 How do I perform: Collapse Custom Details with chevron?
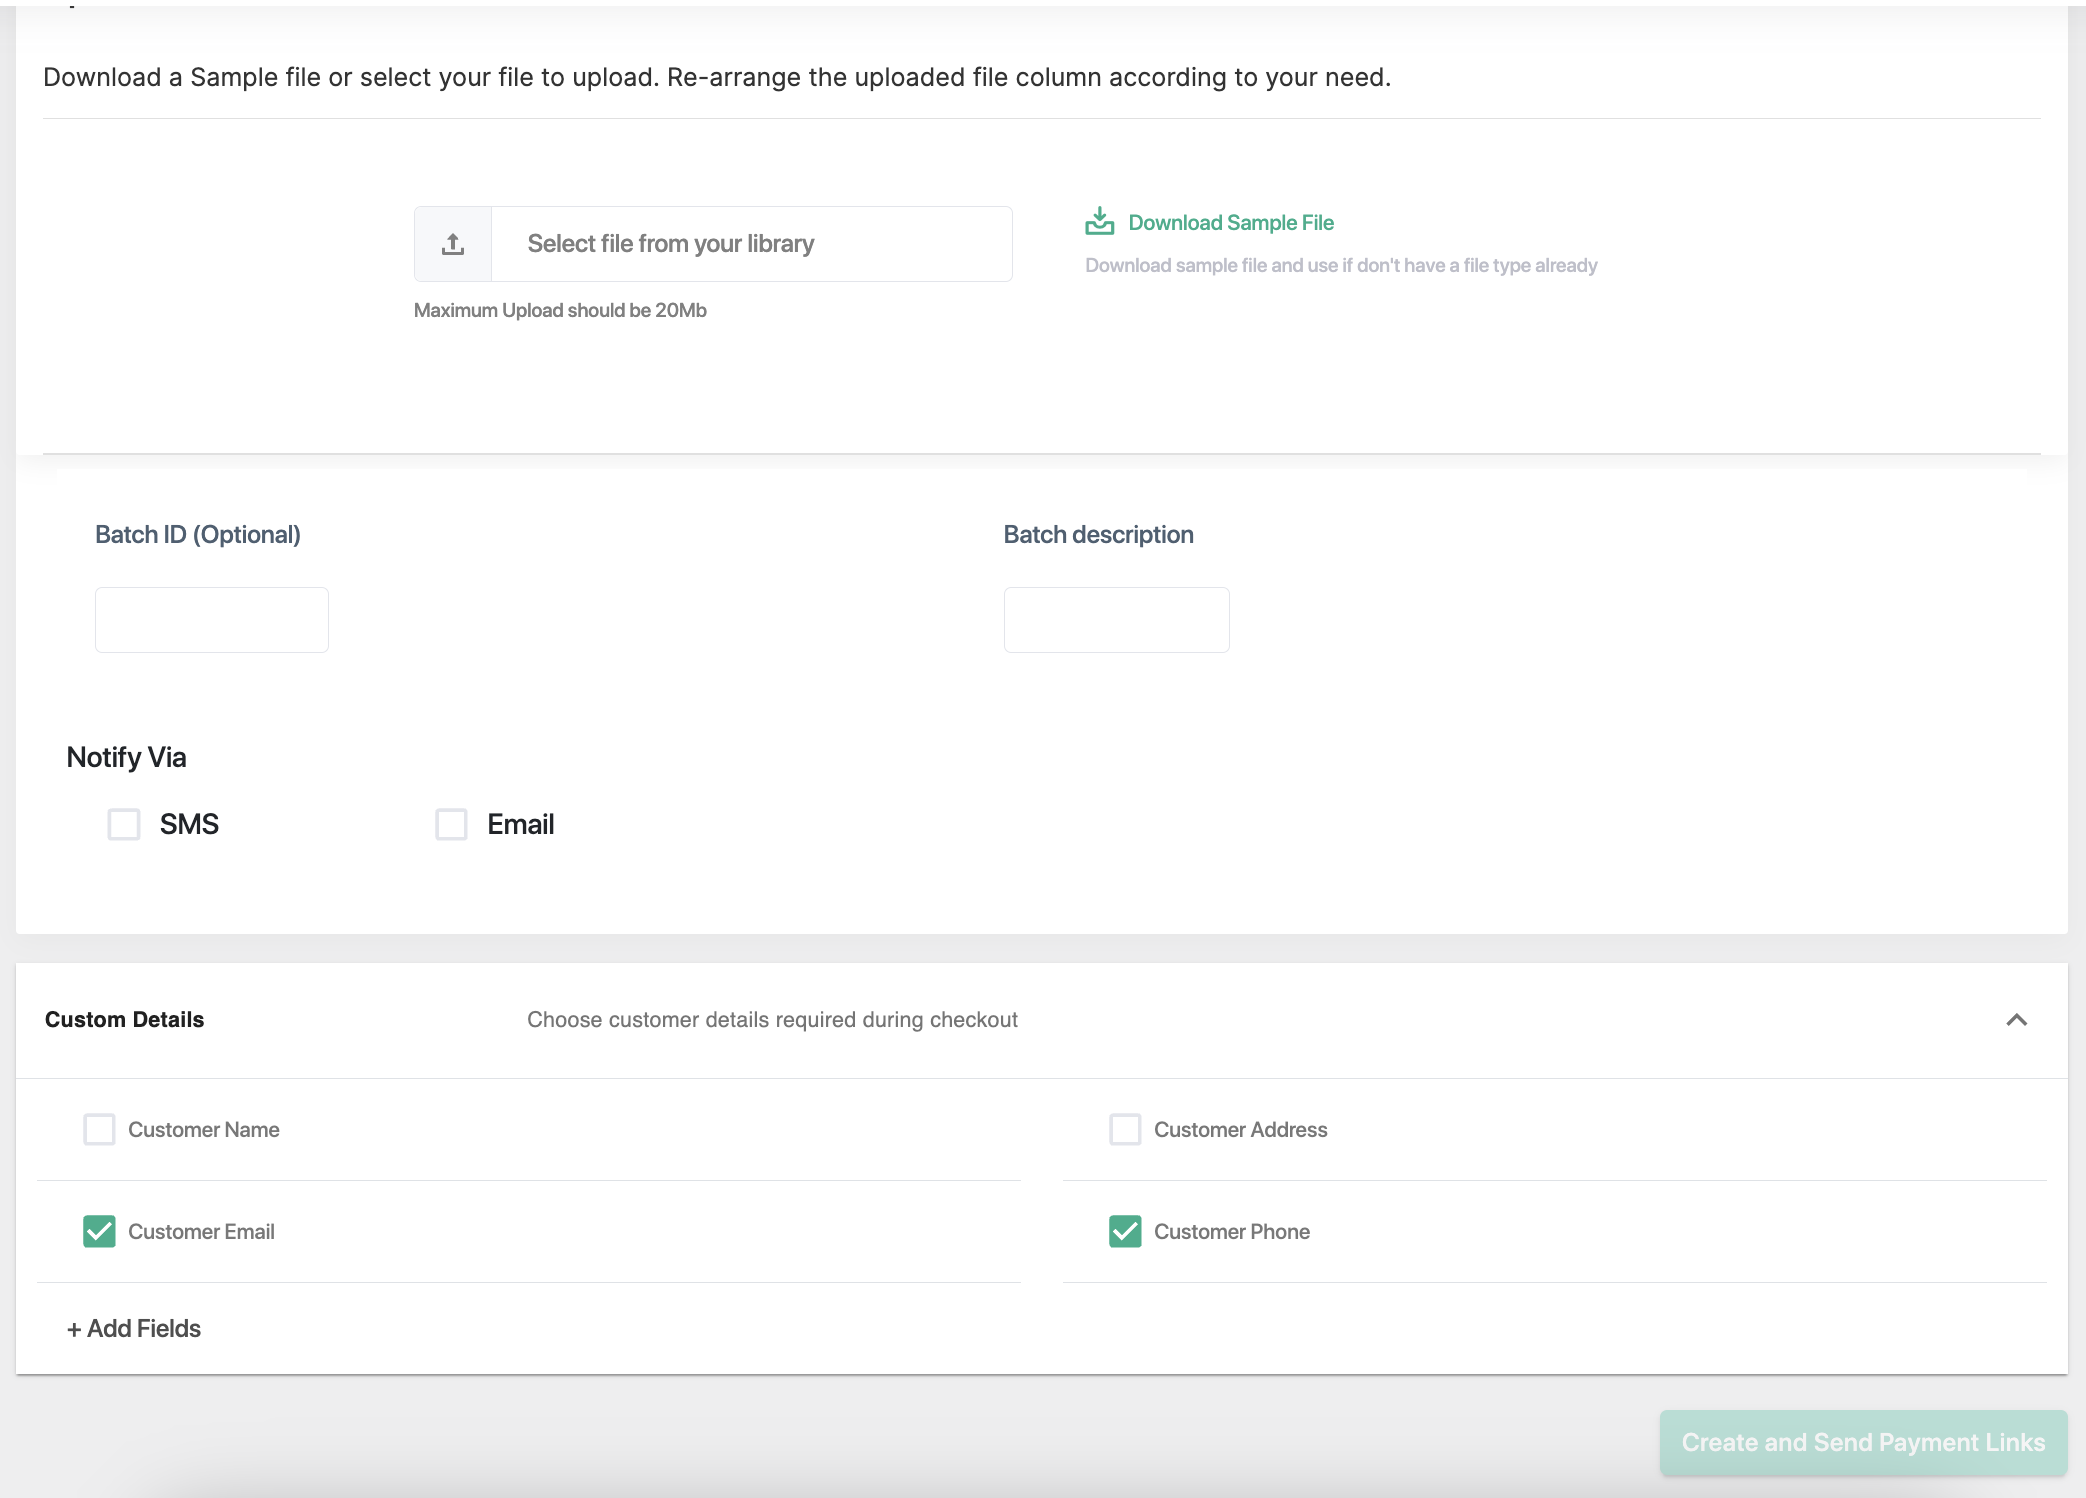pos(2016,1020)
